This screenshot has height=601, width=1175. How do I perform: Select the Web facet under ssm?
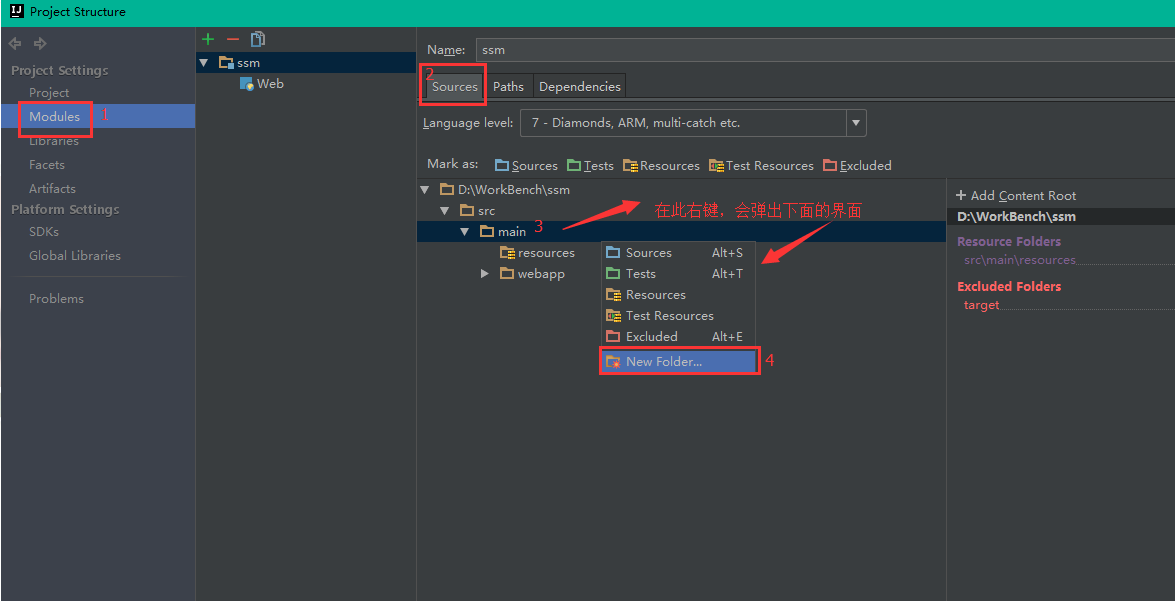click(x=271, y=84)
